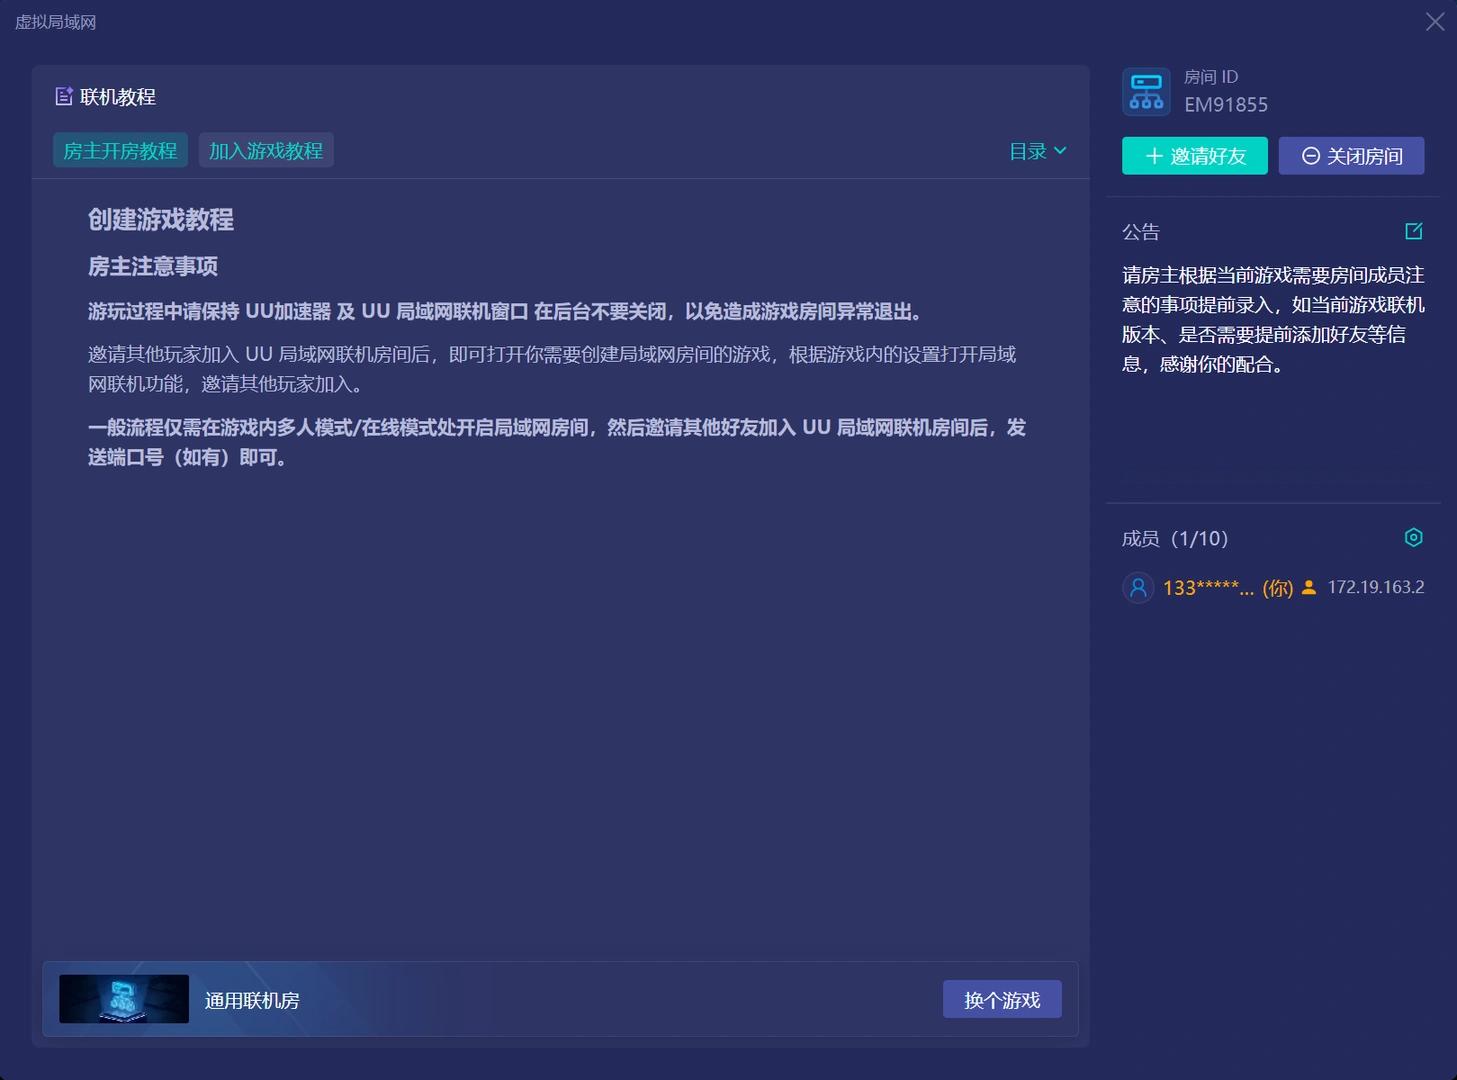Click the 联机教程 document icon
Image resolution: width=1457 pixels, height=1080 pixels.
point(64,96)
